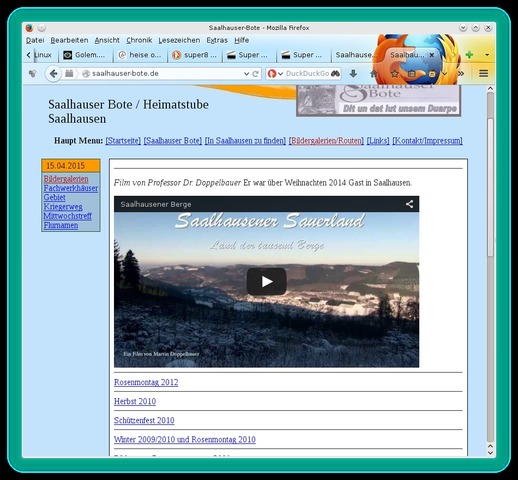Open the [Links] menu link
Screen dimensions: 518x480
(x=378, y=141)
